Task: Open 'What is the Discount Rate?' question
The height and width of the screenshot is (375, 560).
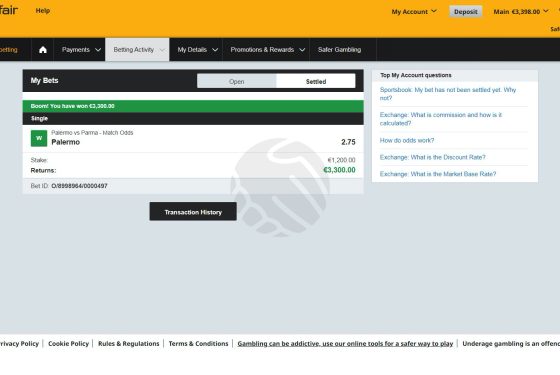Action: (x=432, y=157)
